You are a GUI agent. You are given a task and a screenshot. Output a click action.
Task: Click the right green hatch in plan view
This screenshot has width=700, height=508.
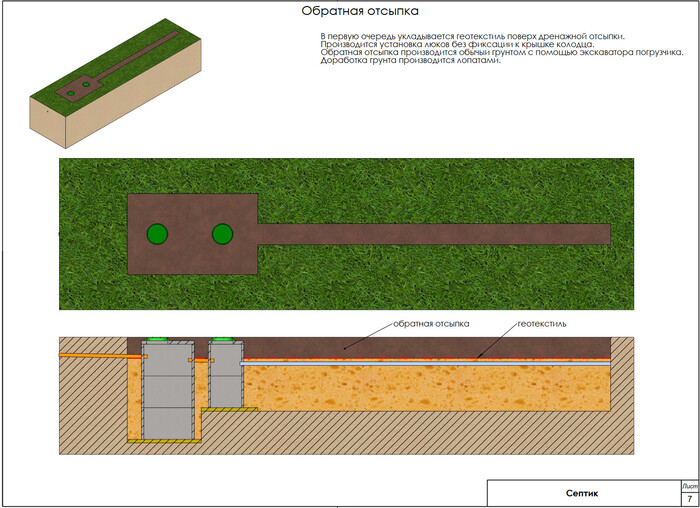[x=222, y=234]
